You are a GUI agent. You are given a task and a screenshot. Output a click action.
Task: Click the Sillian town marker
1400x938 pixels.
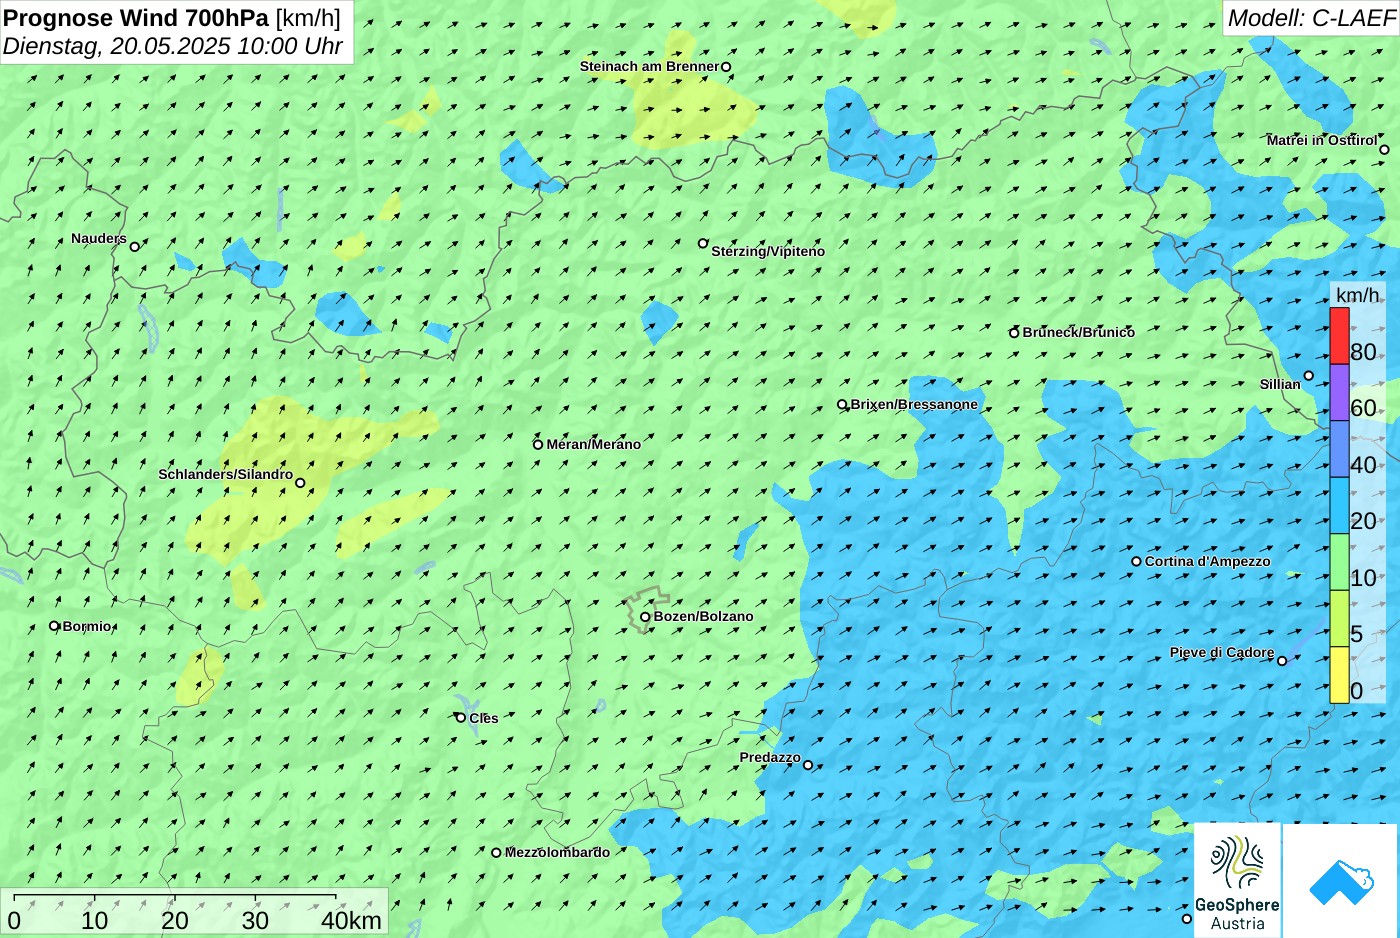[x=1308, y=376]
